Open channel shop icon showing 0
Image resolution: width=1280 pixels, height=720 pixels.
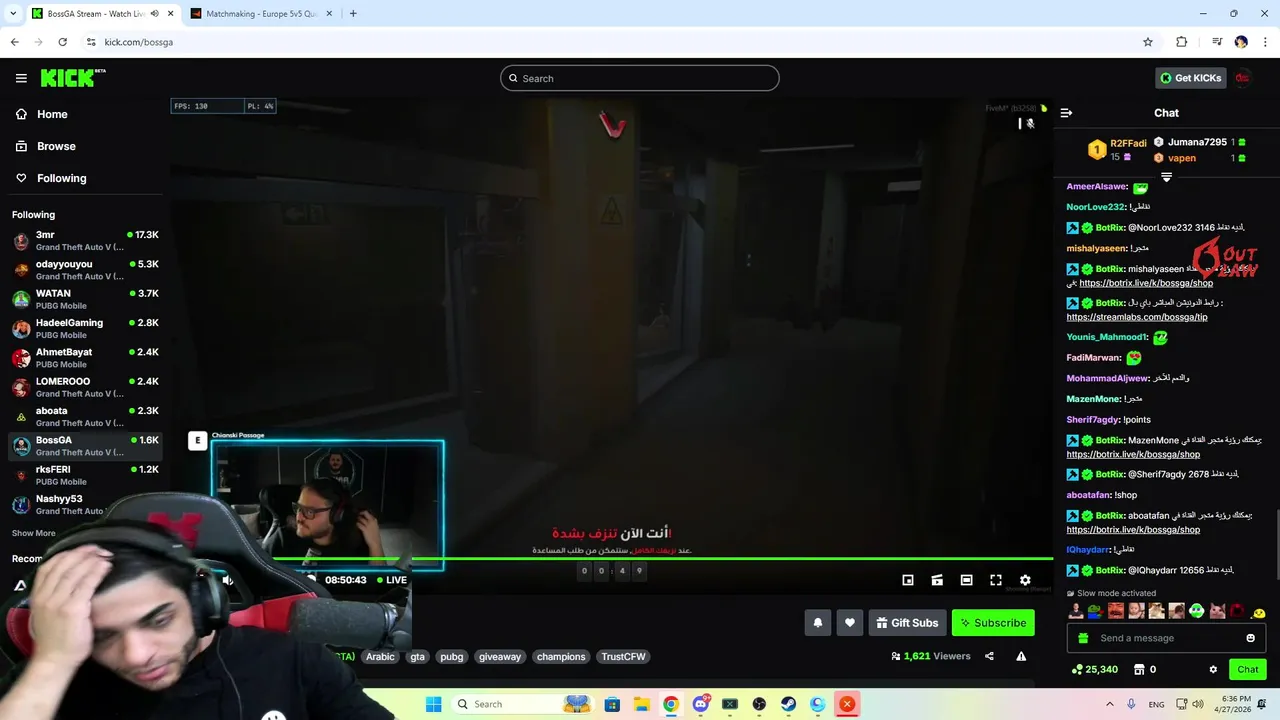tap(1145, 670)
